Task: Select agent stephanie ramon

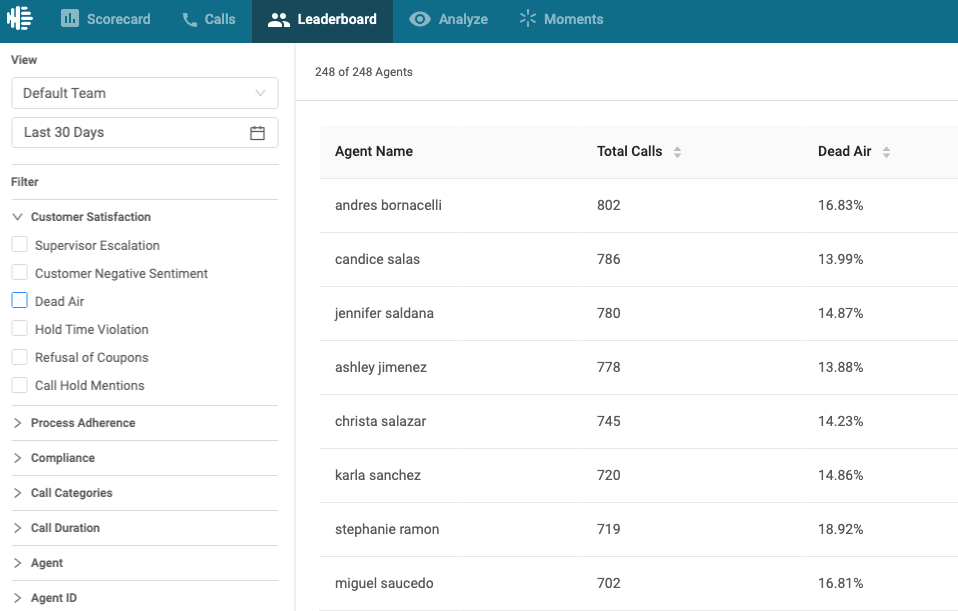Action: point(638,529)
